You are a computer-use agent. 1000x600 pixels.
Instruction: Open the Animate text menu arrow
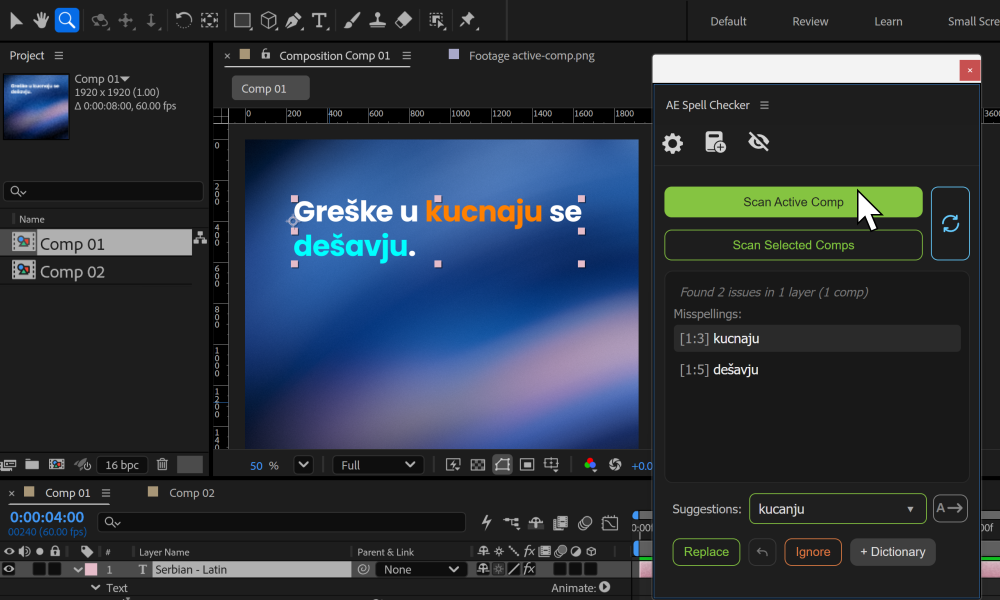pyautogui.click(x=605, y=587)
